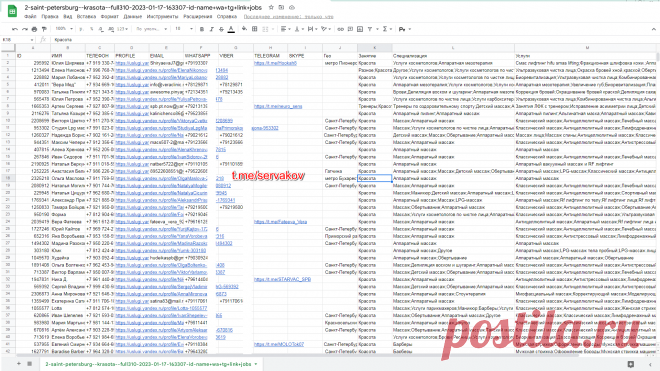
Task: Open the Данные menu
Action: pyautogui.click(x=133, y=17)
